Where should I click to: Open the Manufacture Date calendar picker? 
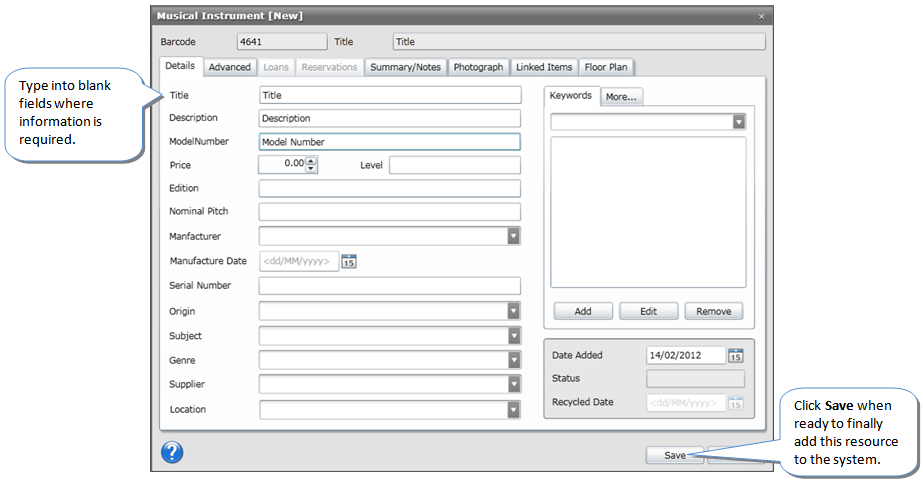[x=350, y=261]
